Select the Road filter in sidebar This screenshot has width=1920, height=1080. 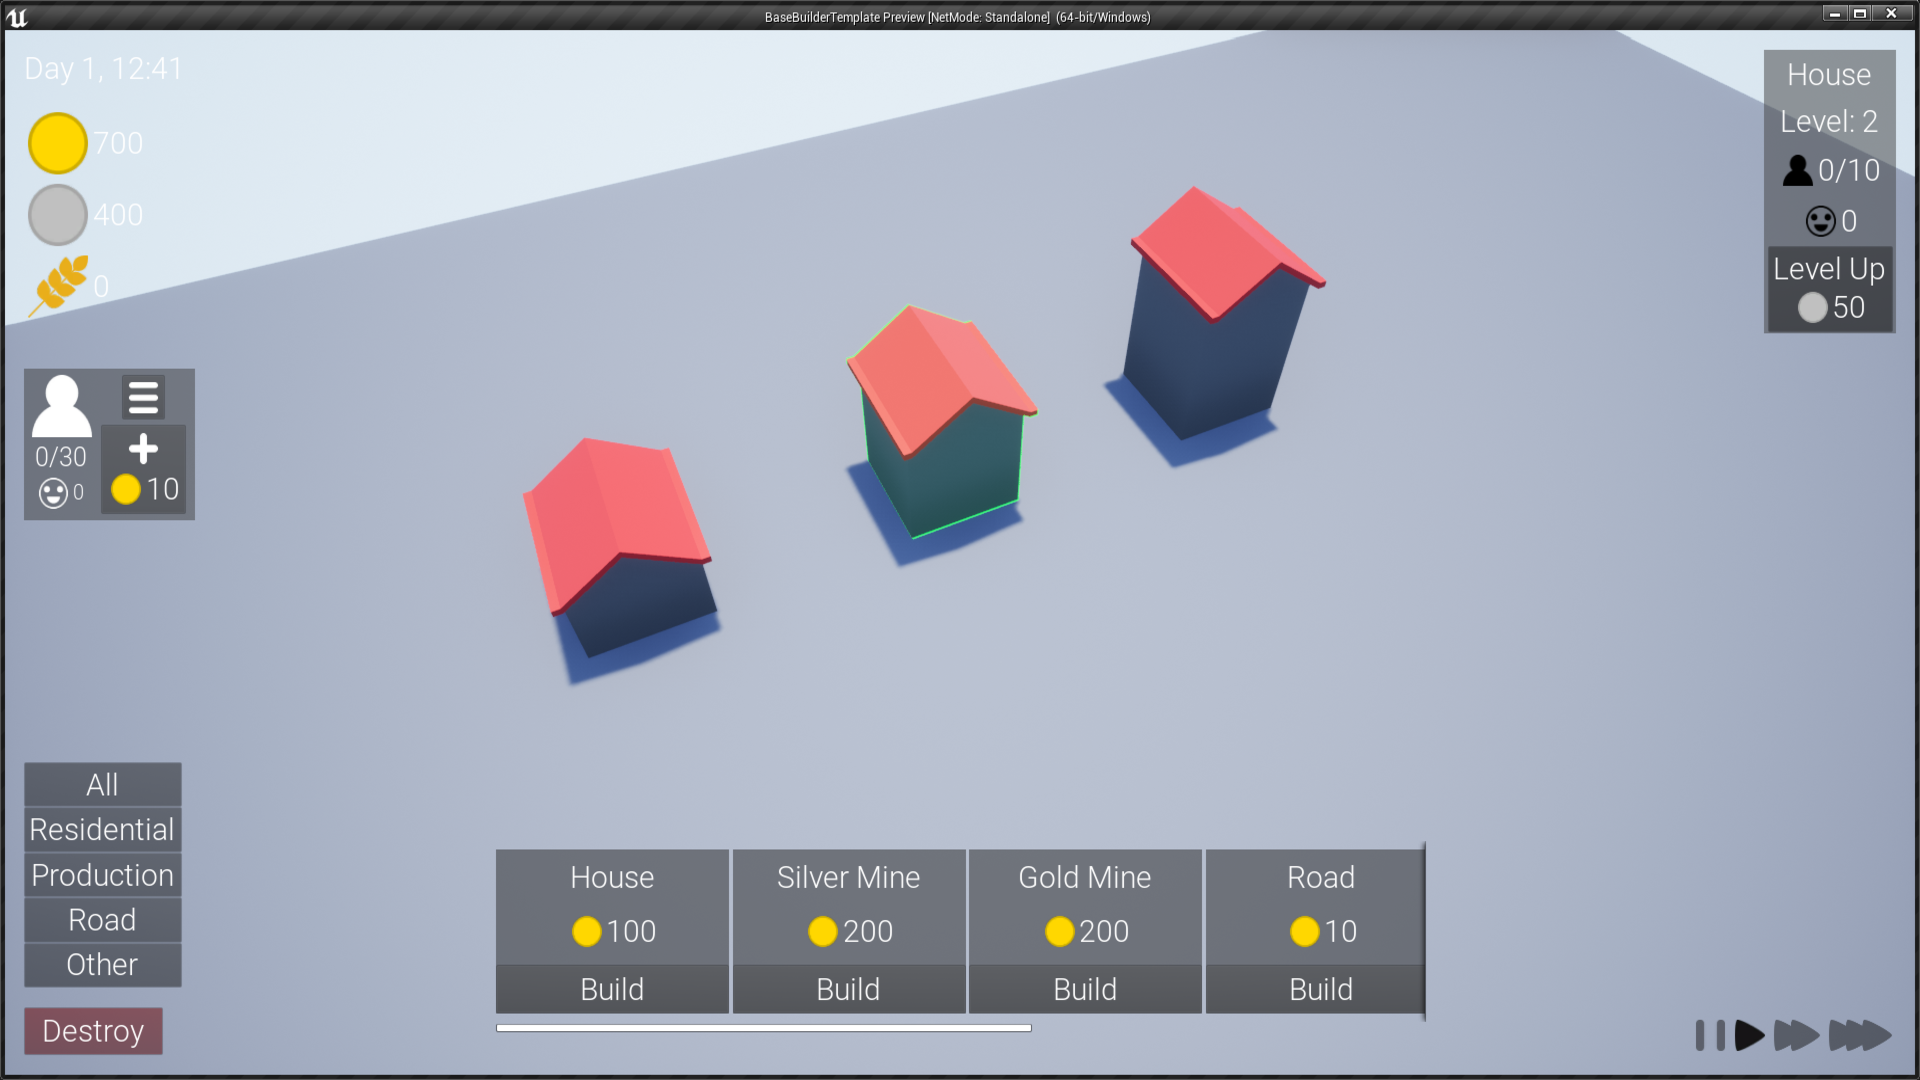pyautogui.click(x=101, y=919)
